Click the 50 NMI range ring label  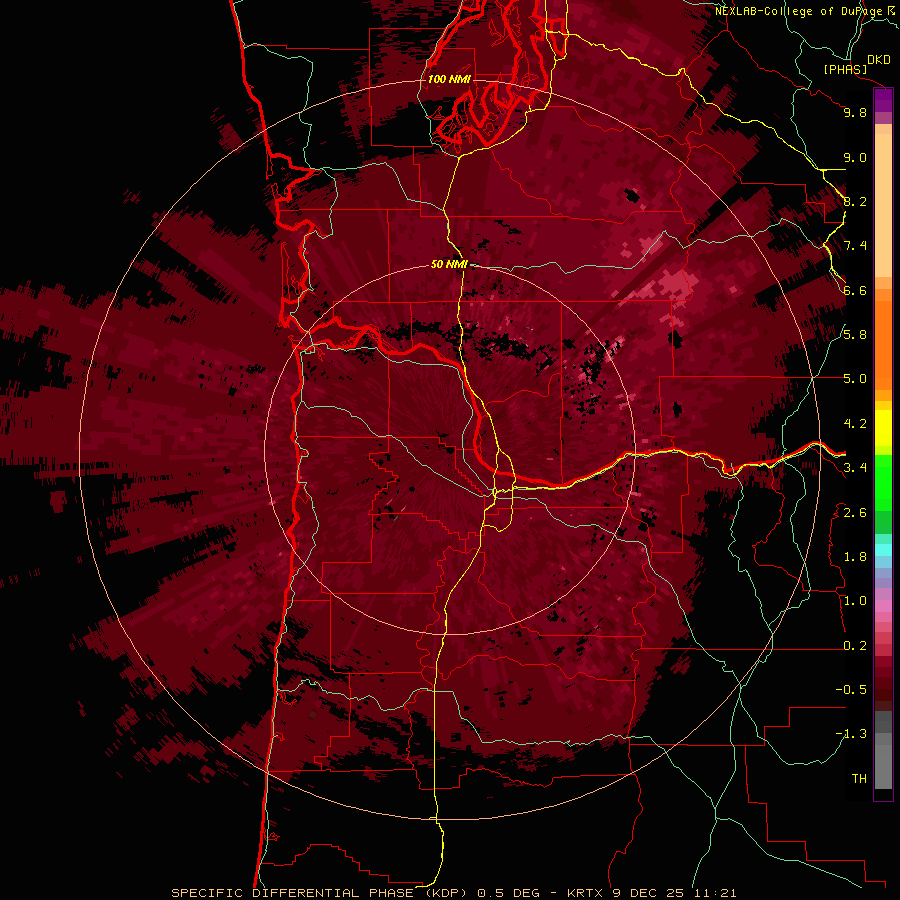tap(449, 265)
